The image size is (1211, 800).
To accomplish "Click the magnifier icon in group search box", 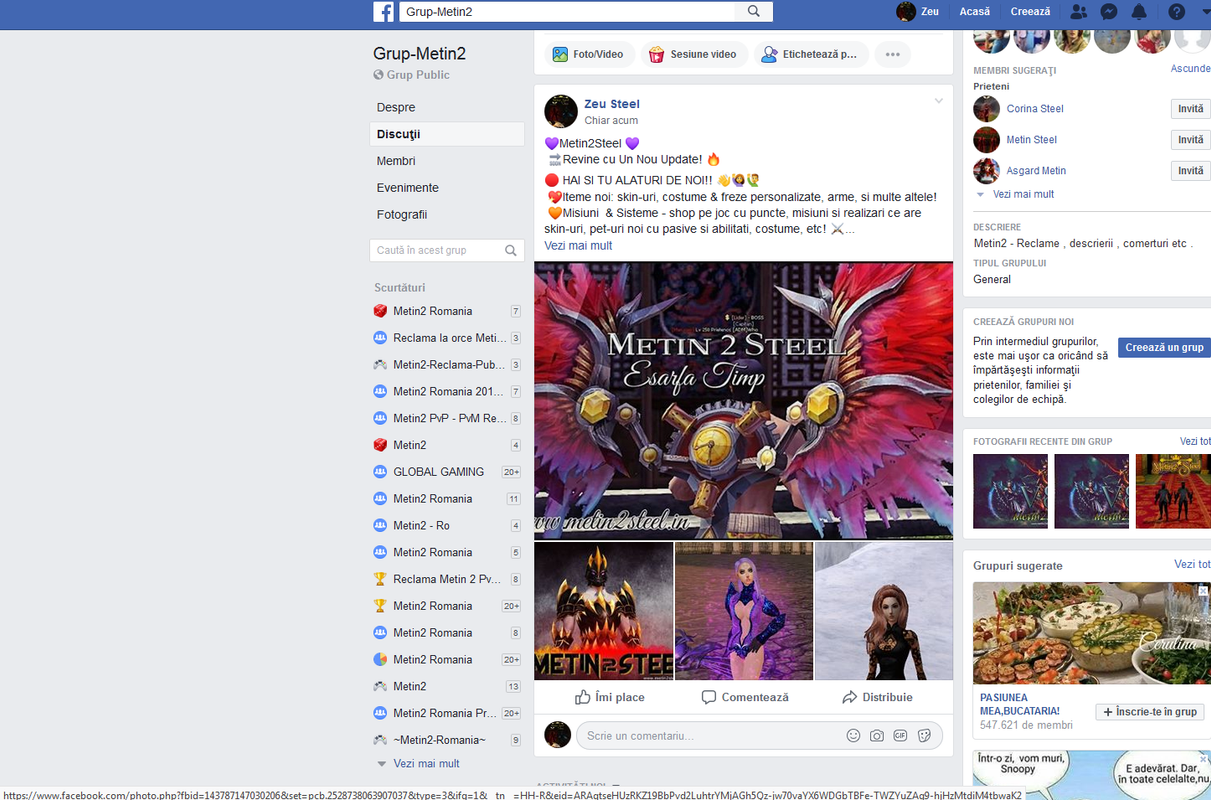I will tap(511, 250).
